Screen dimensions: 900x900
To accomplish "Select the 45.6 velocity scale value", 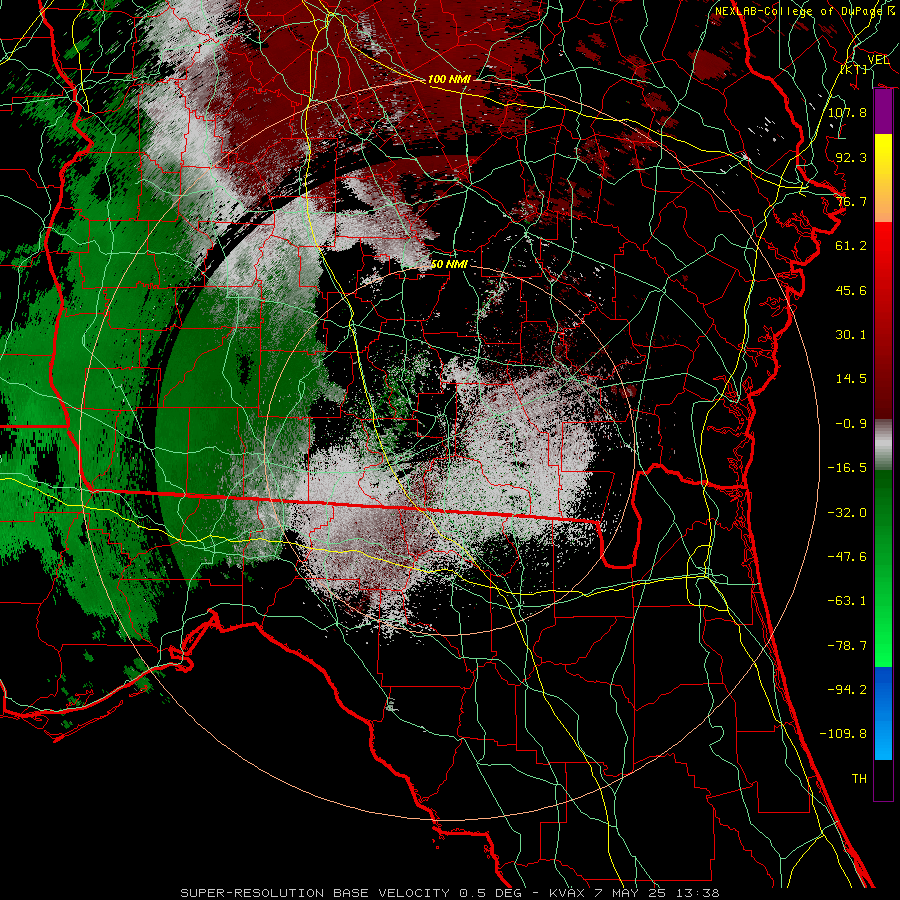I will [851, 290].
